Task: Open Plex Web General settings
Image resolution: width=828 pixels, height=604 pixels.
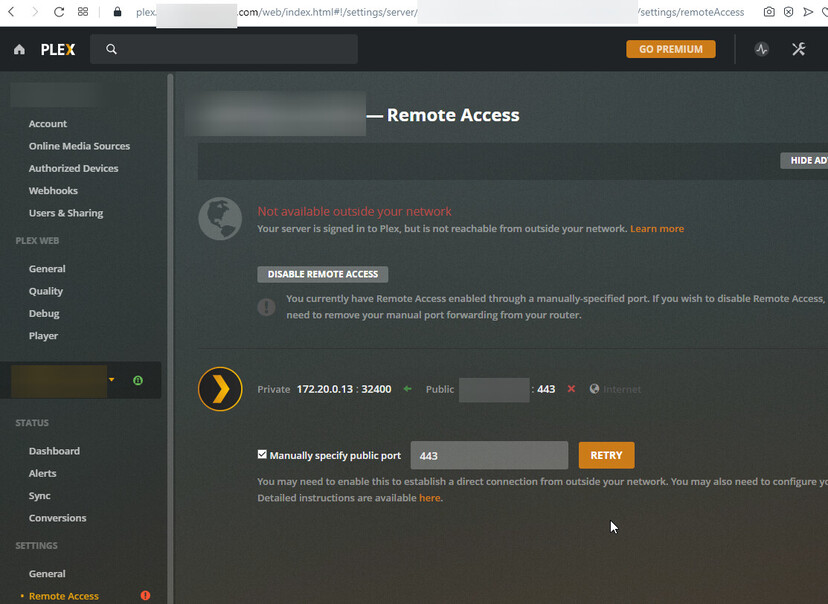Action: coord(47,269)
